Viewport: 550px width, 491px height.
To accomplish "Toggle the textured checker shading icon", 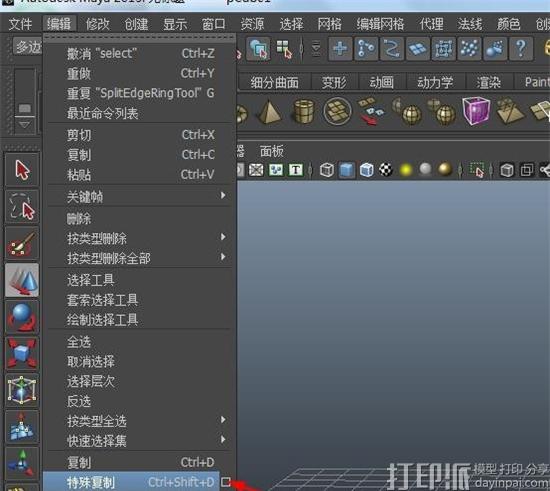I will pos(386,170).
